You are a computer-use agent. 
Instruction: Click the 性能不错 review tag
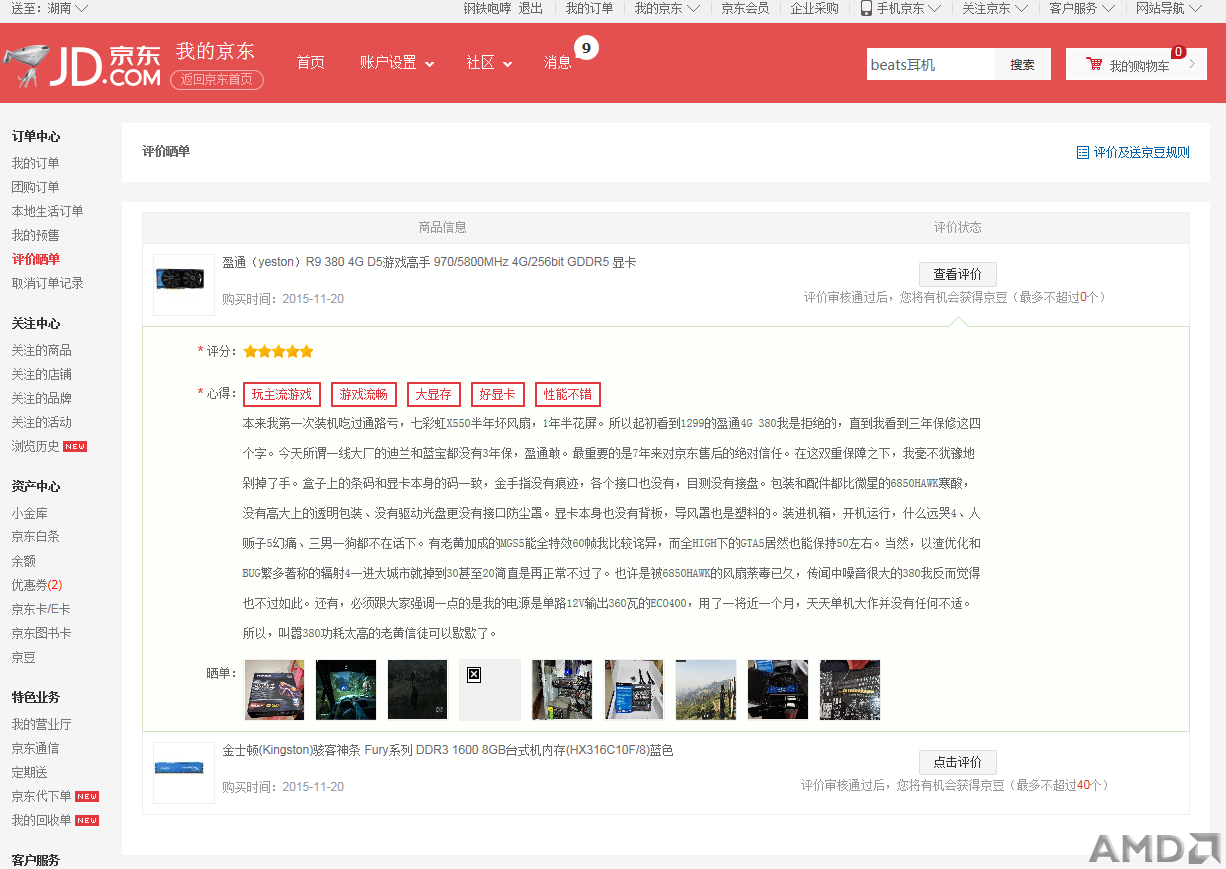pyautogui.click(x=568, y=394)
